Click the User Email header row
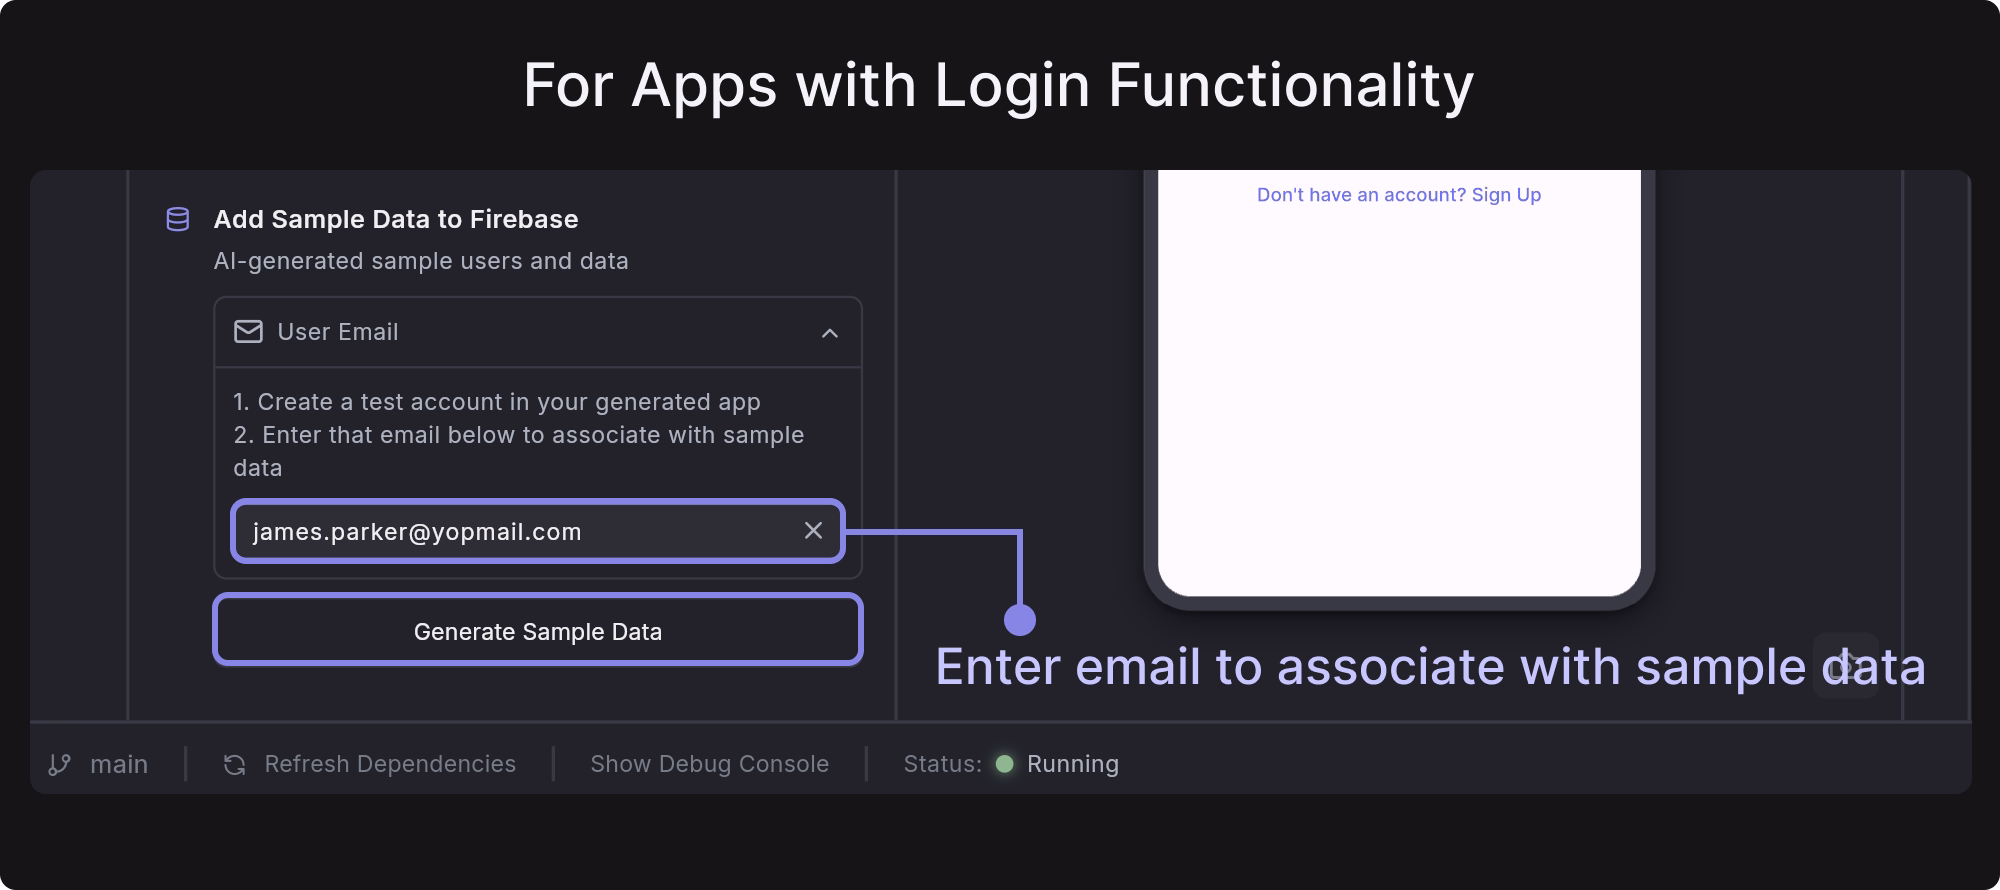The image size is (2000, 890). tap(538, 332)
